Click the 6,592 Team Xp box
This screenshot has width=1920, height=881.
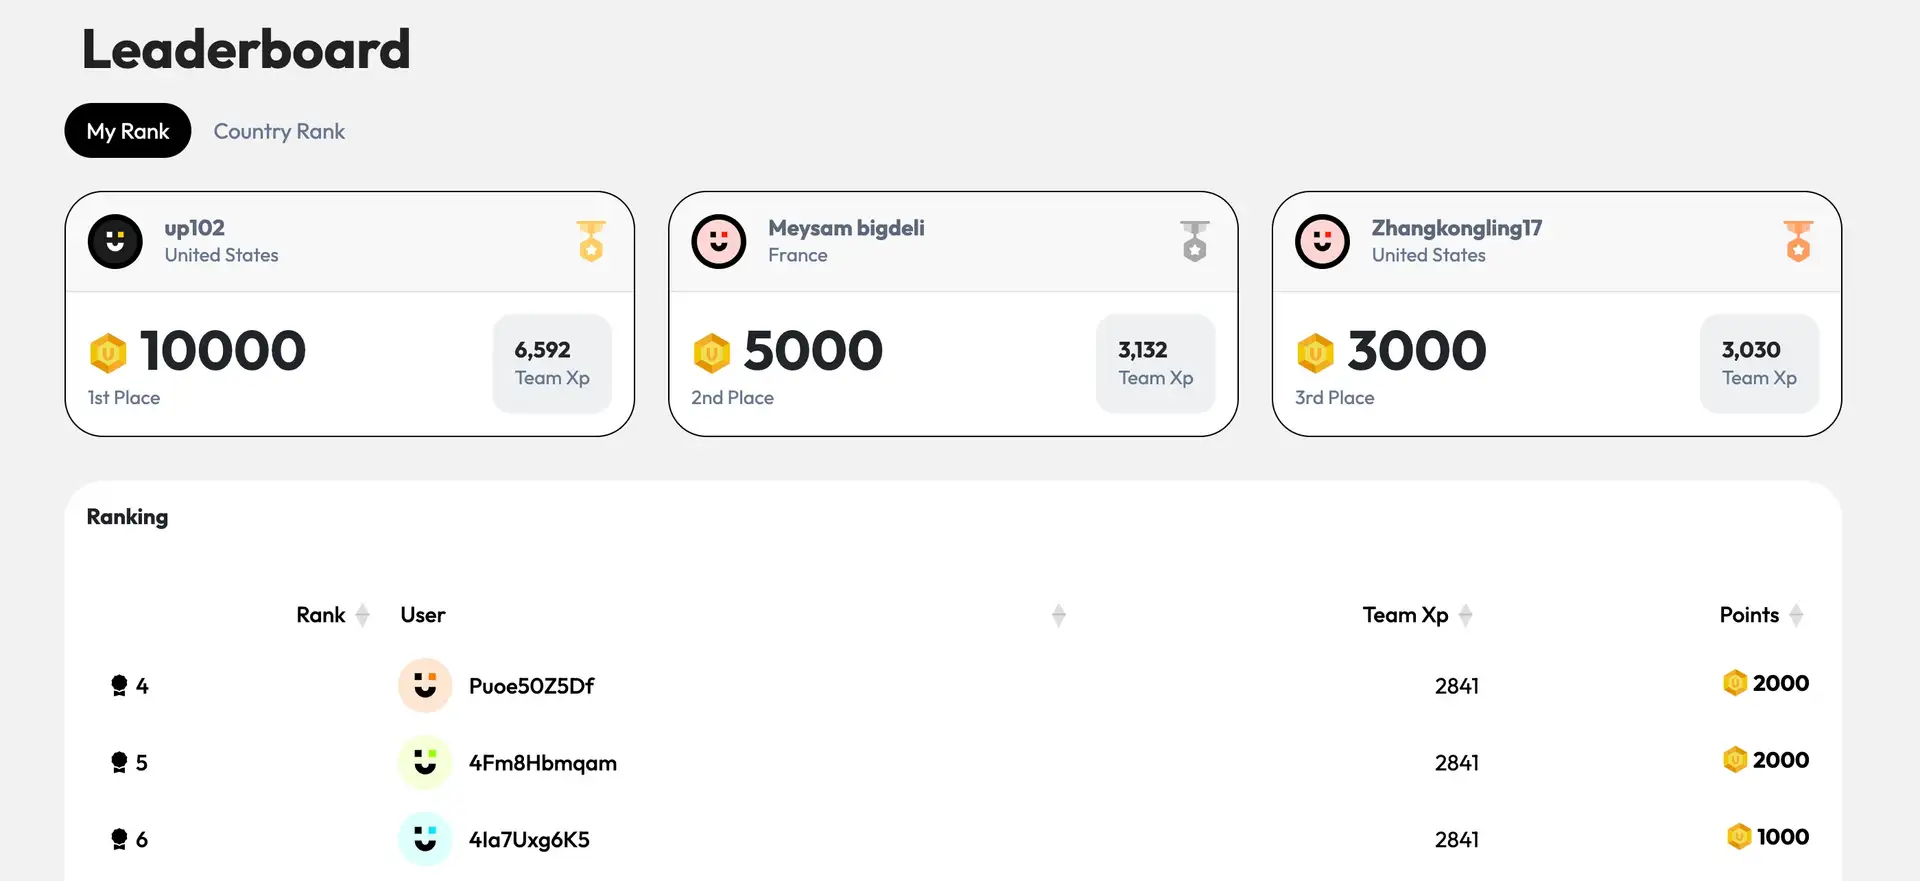pyautogui.click(x=552, y=363)
